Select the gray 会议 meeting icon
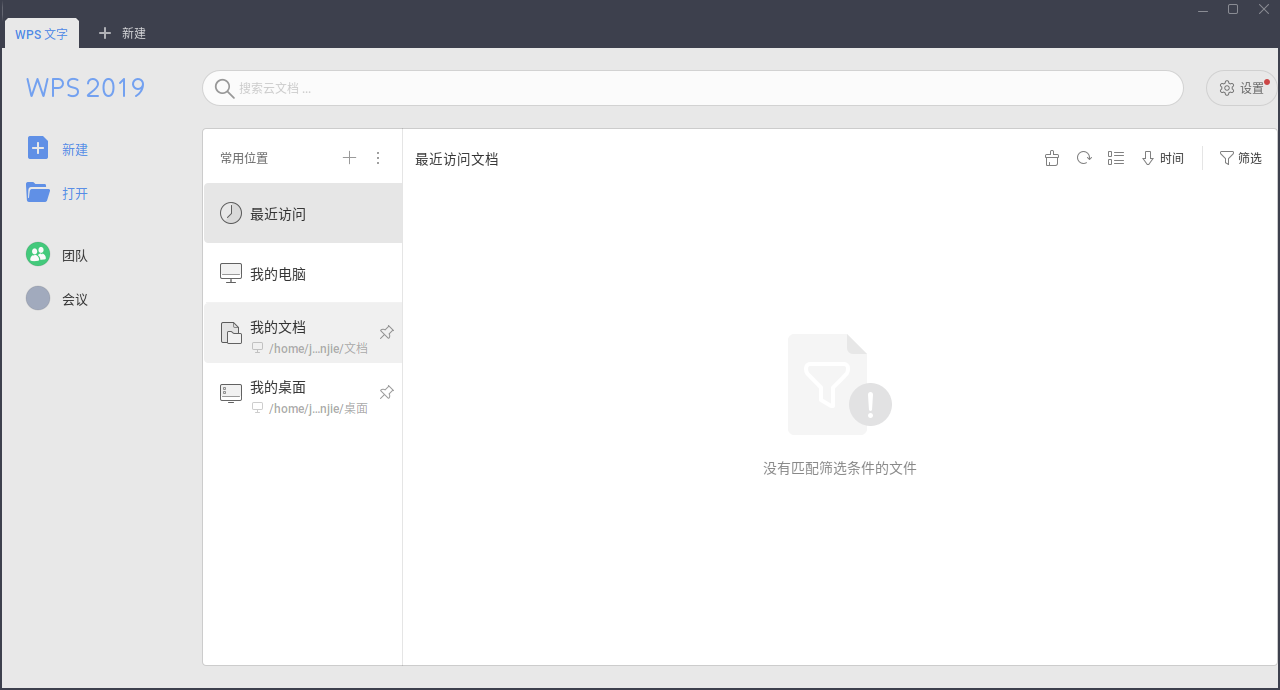Screen dimensions: 1280x690 coord(38,298)
